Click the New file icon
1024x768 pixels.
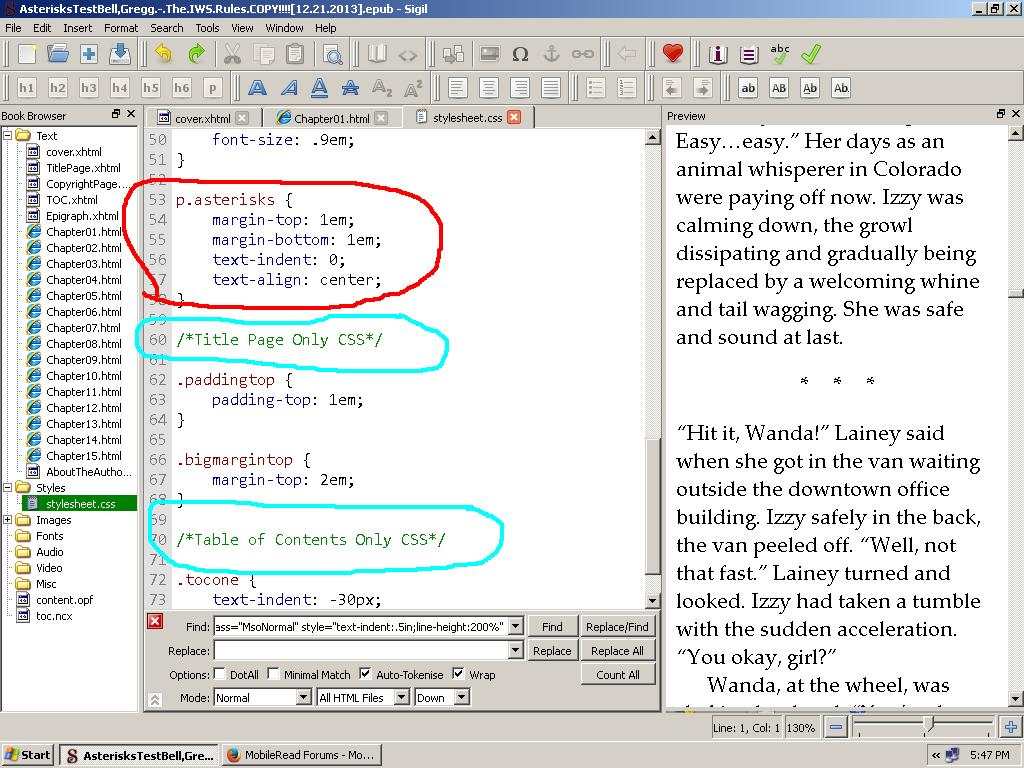click(x=27, y=54)
